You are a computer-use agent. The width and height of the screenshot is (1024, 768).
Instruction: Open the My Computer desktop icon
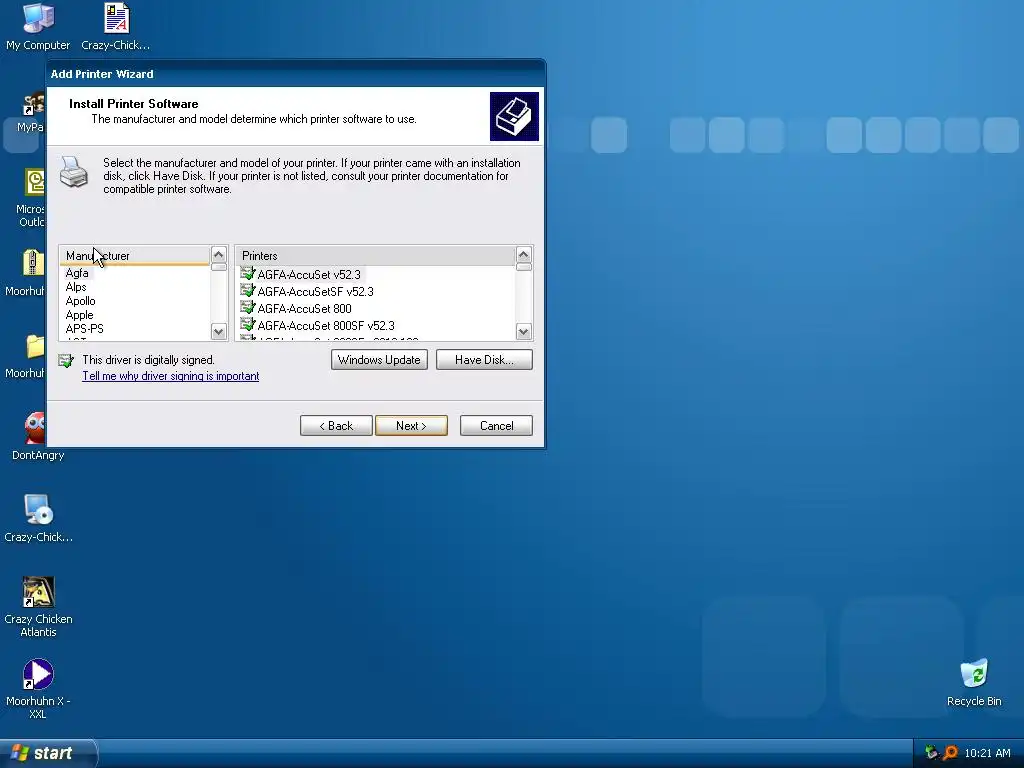click(x=38, y=26)
